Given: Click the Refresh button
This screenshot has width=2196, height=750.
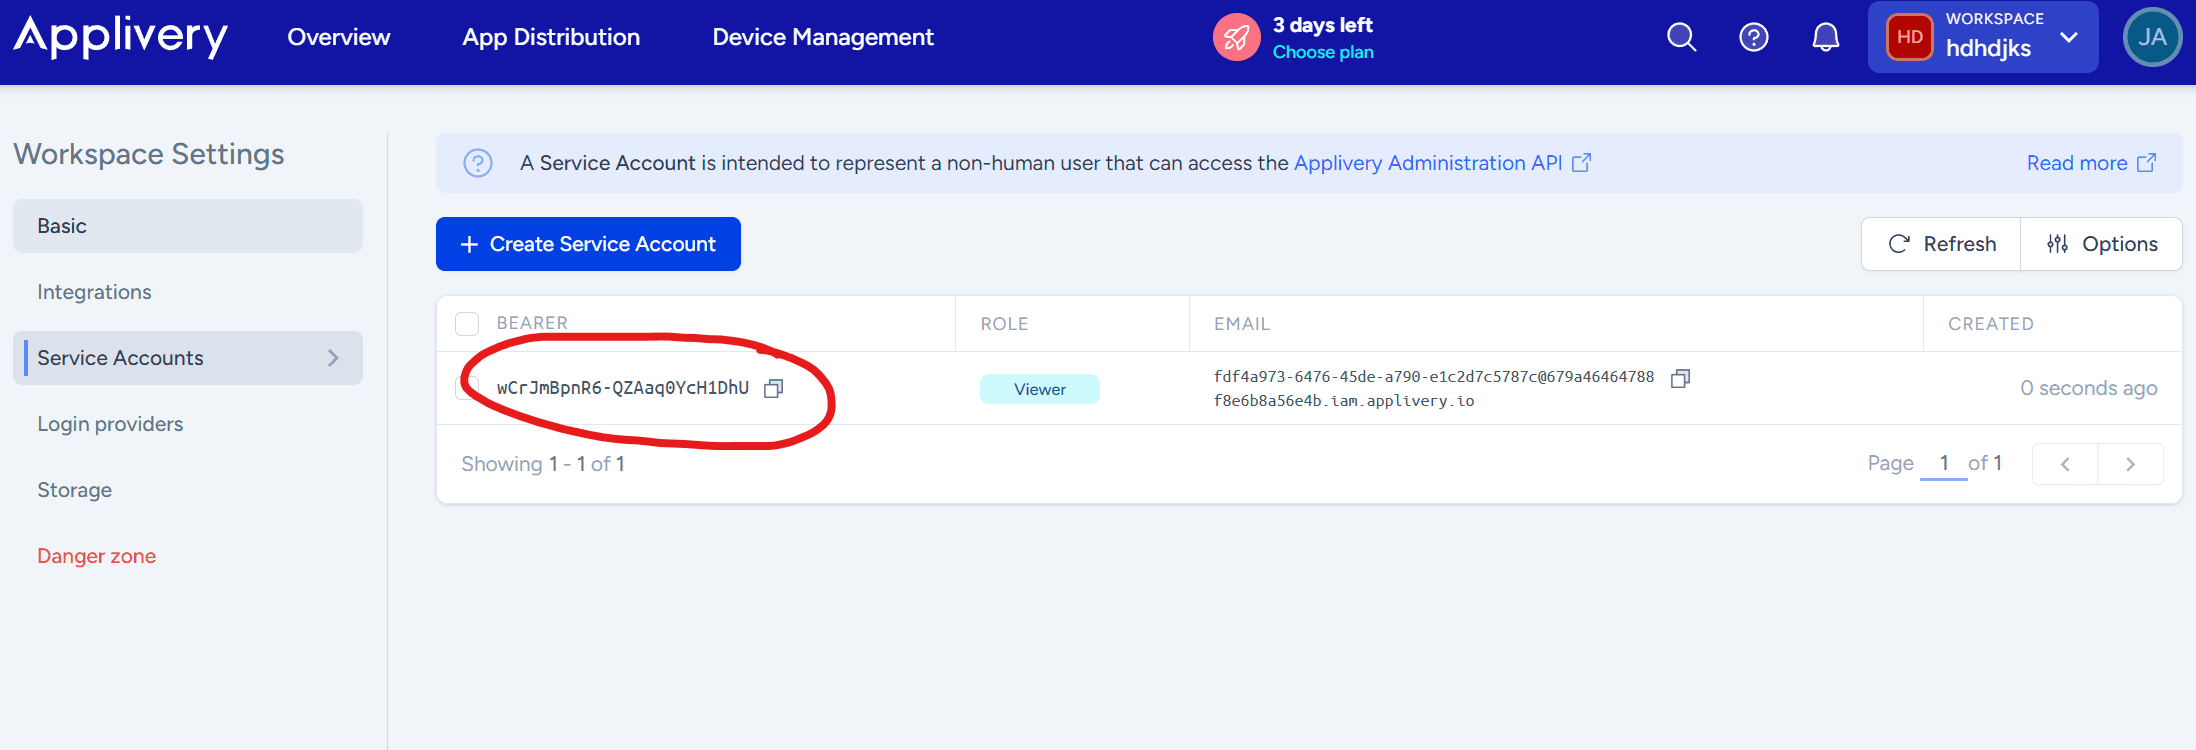Looking at the screenshot, I should click(x=1941, y=244).
